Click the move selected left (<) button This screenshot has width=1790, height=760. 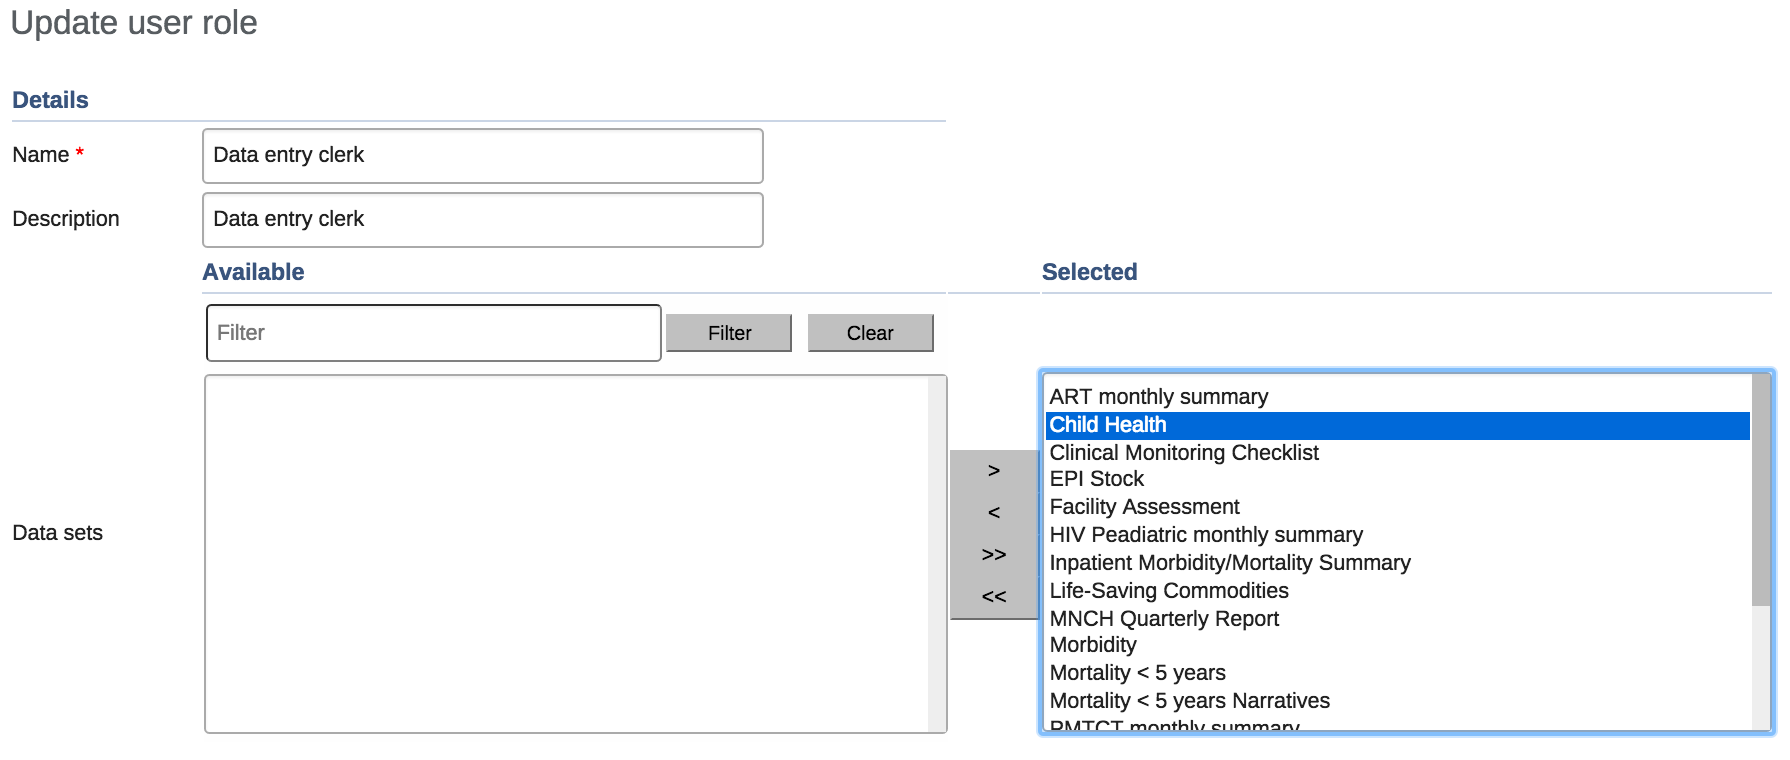(x=993, y=513)
